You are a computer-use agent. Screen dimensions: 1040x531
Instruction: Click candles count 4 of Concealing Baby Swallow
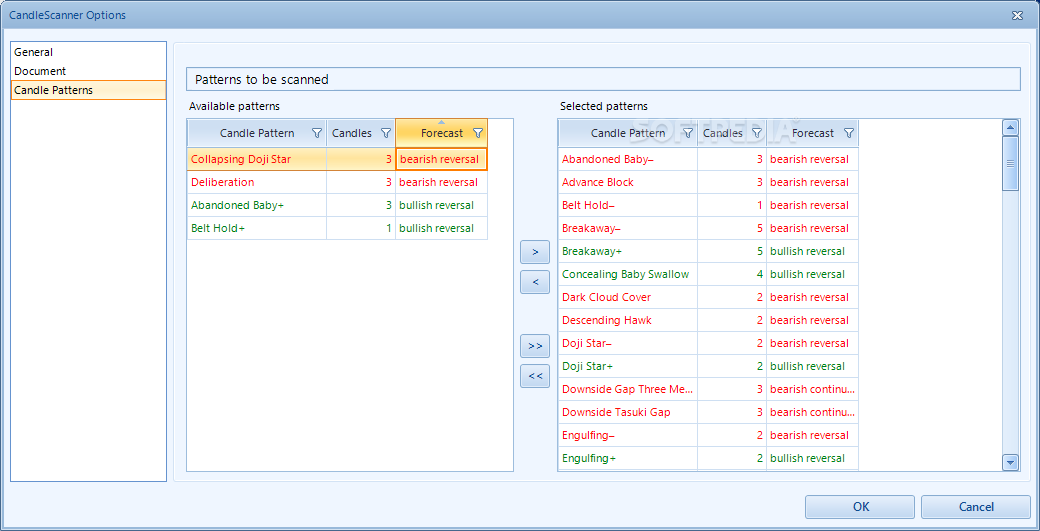click(732, 274)
